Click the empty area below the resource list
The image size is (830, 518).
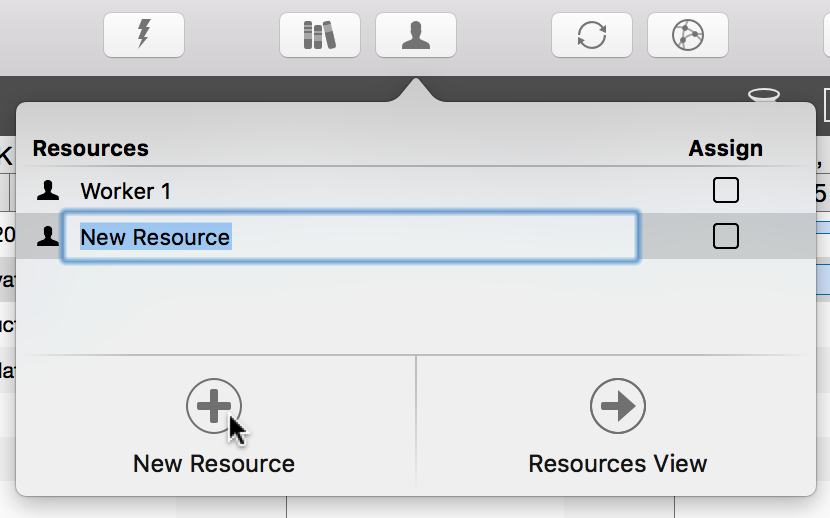pyautogui.click(x=400, y=305)
